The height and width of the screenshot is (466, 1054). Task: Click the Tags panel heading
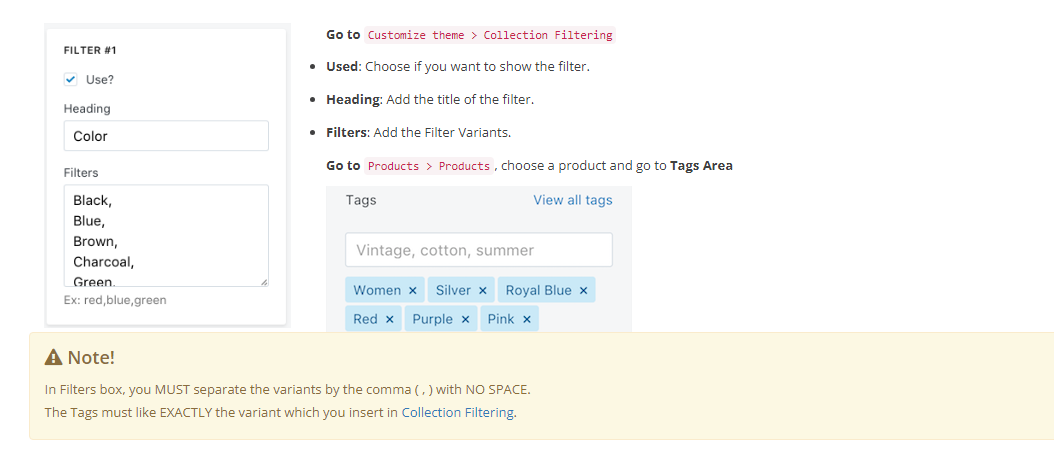(x=361, y=200)
